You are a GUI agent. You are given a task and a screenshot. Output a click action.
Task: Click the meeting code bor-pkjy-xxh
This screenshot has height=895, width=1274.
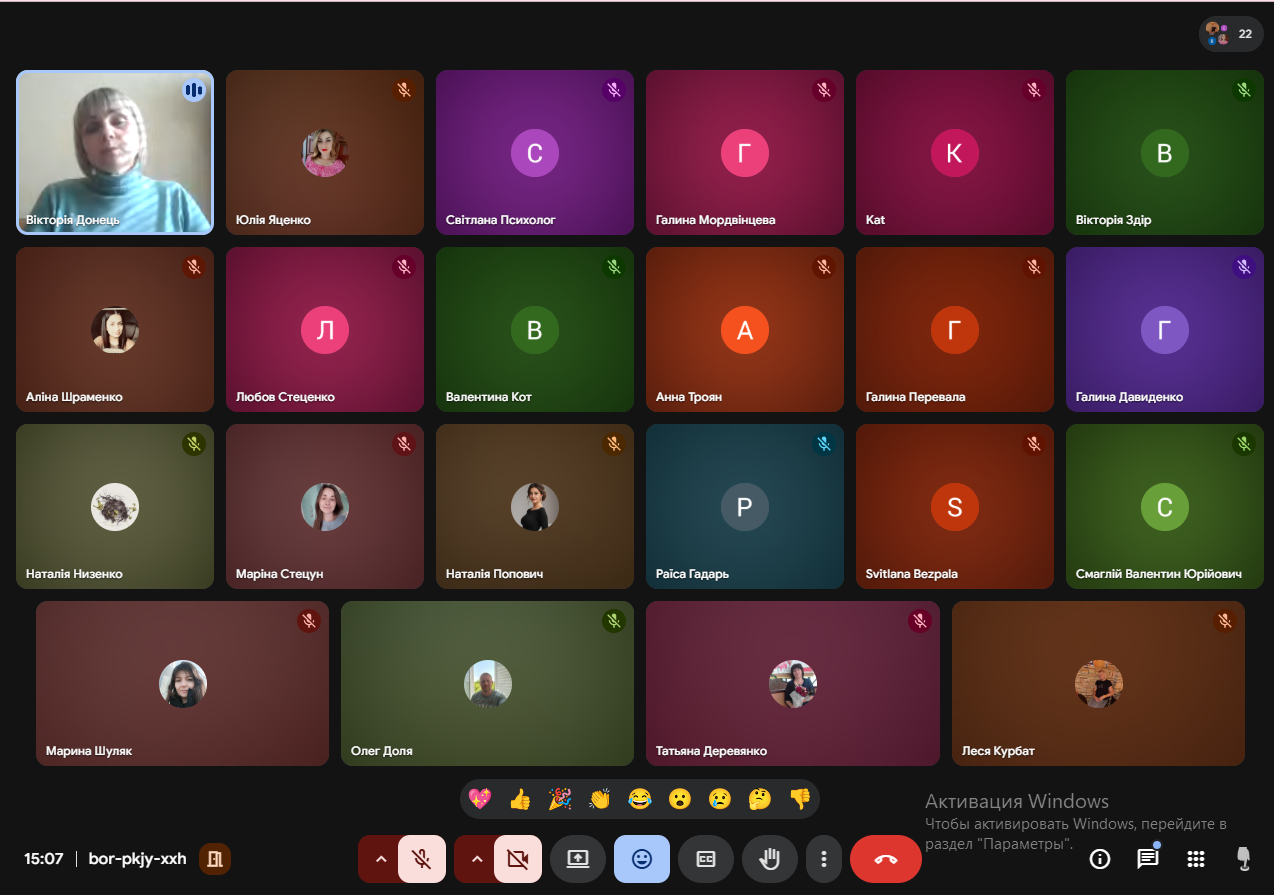click(137, 859)
